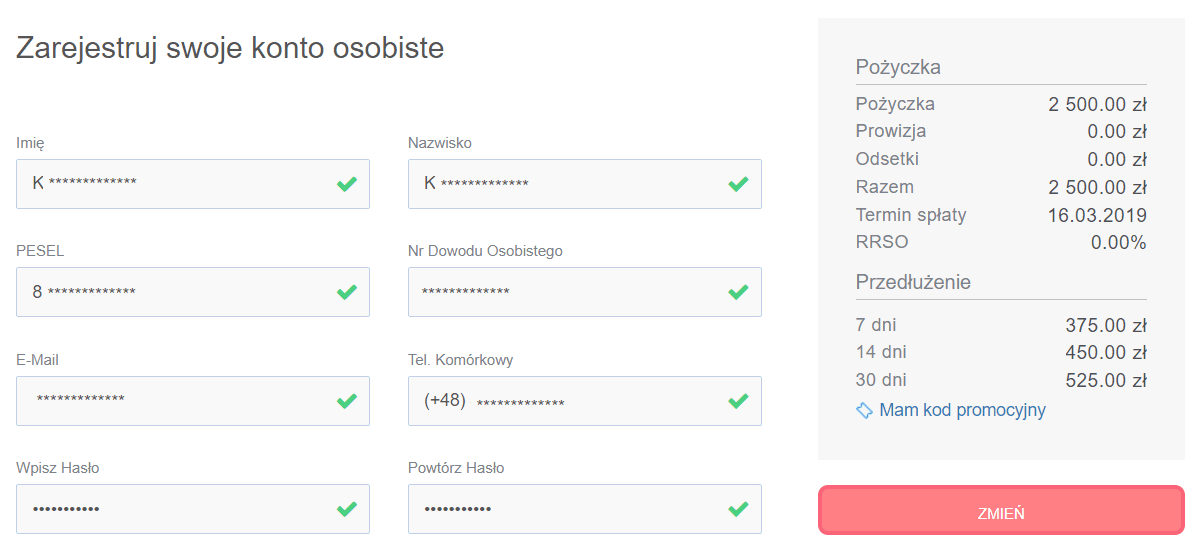Click the green checkmark in E-Mail field
The width and height of the screenshot is (1201, 559).
point(346,401)
